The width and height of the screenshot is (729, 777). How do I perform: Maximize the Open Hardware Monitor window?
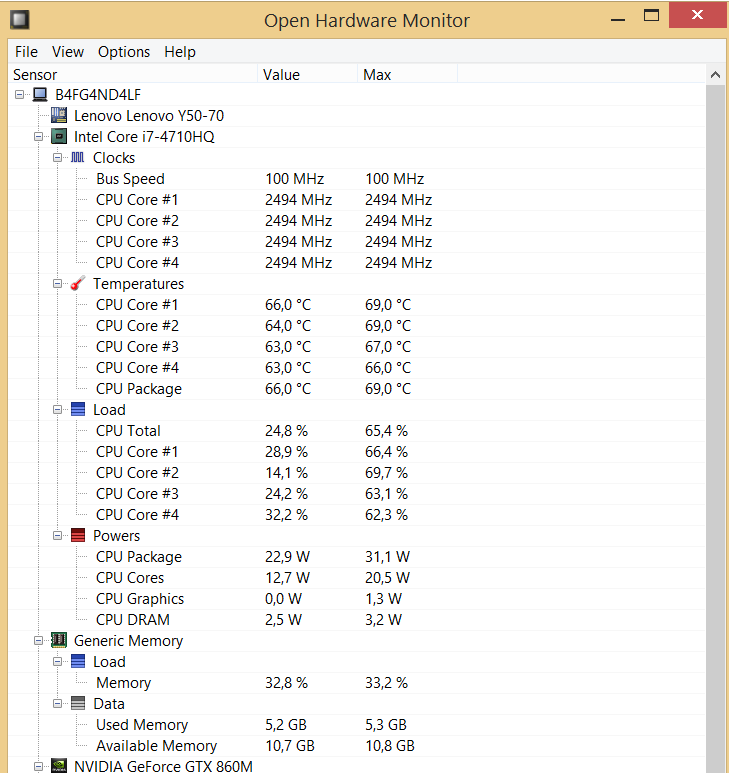[651, 16]
